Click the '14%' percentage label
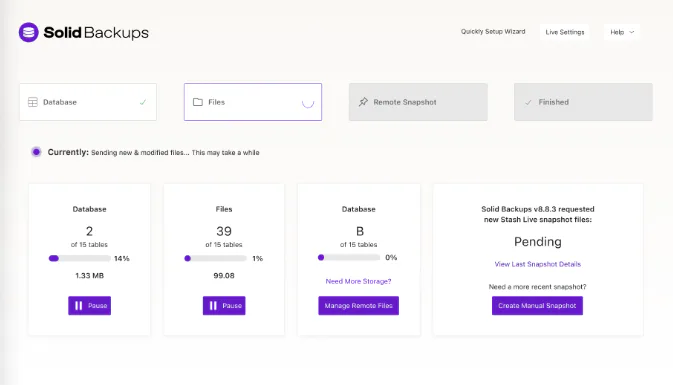673x385 pixels. pos(121,258)
